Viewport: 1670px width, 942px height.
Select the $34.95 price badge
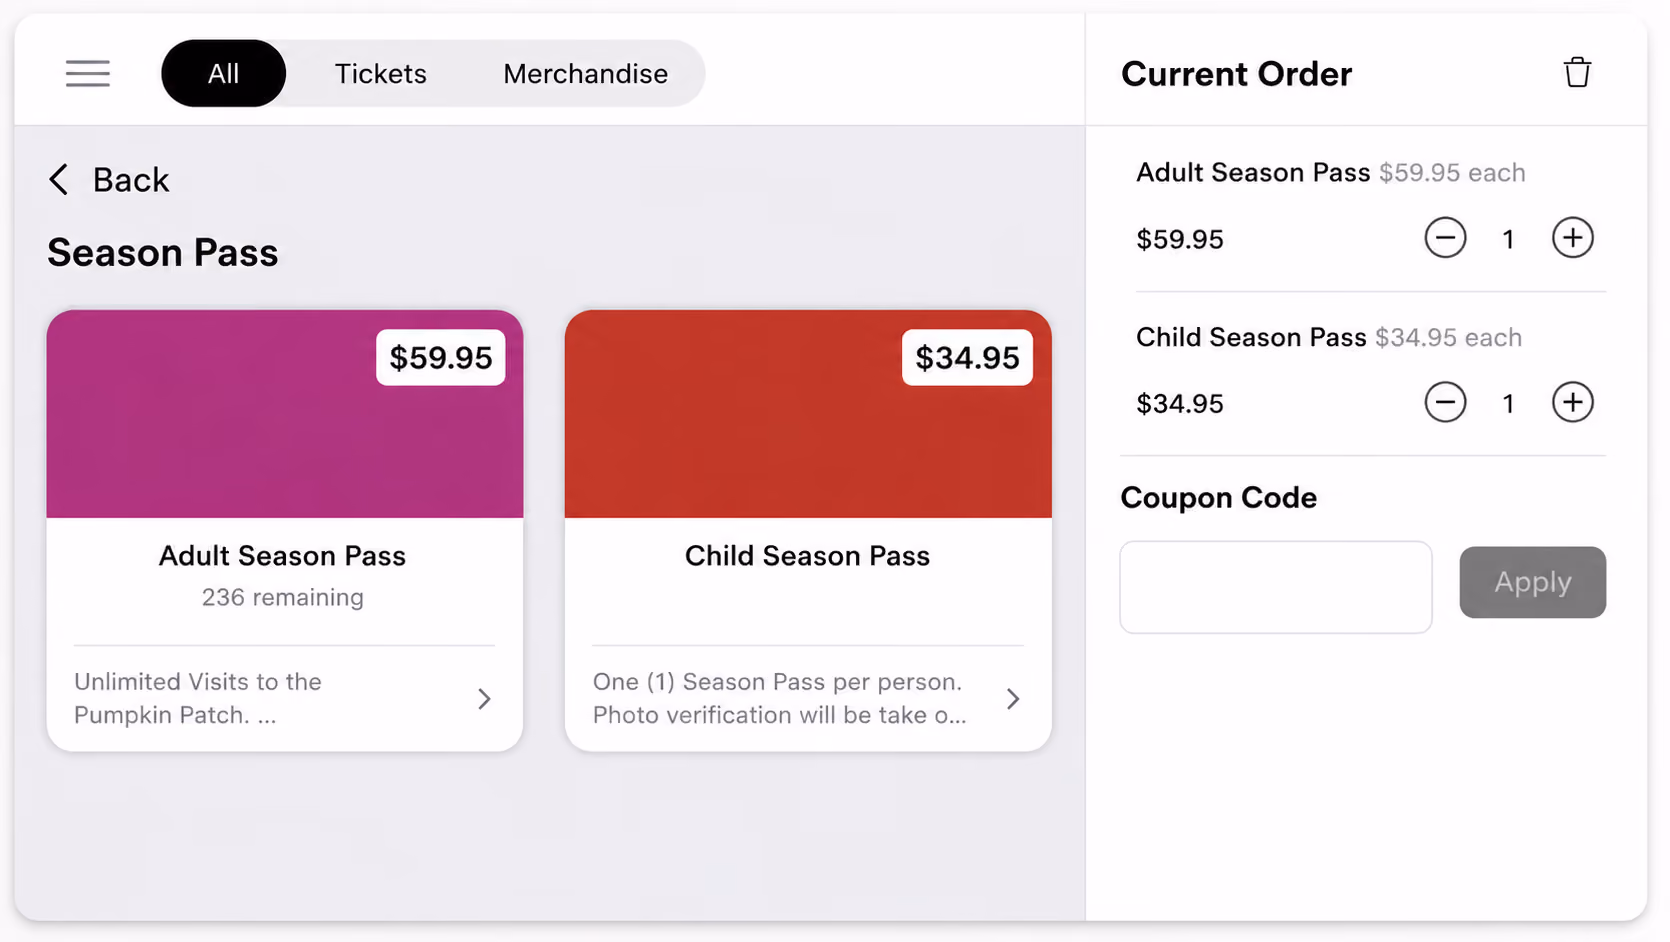(967, 357)
